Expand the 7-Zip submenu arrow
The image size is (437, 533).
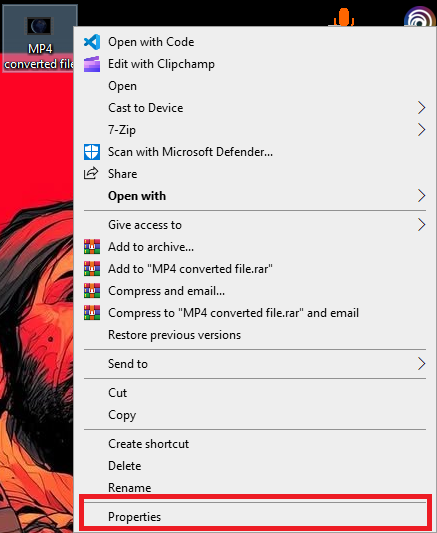tap(421, 130)
